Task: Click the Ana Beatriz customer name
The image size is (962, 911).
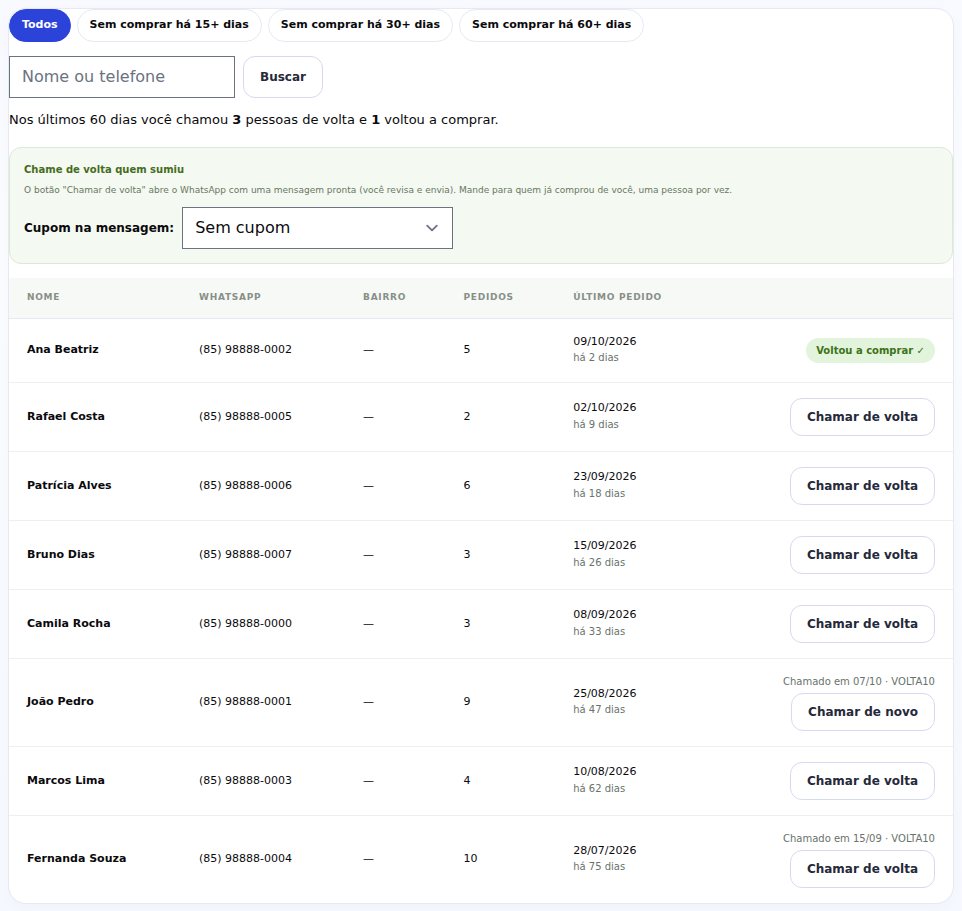Action: tap(63, 349)
